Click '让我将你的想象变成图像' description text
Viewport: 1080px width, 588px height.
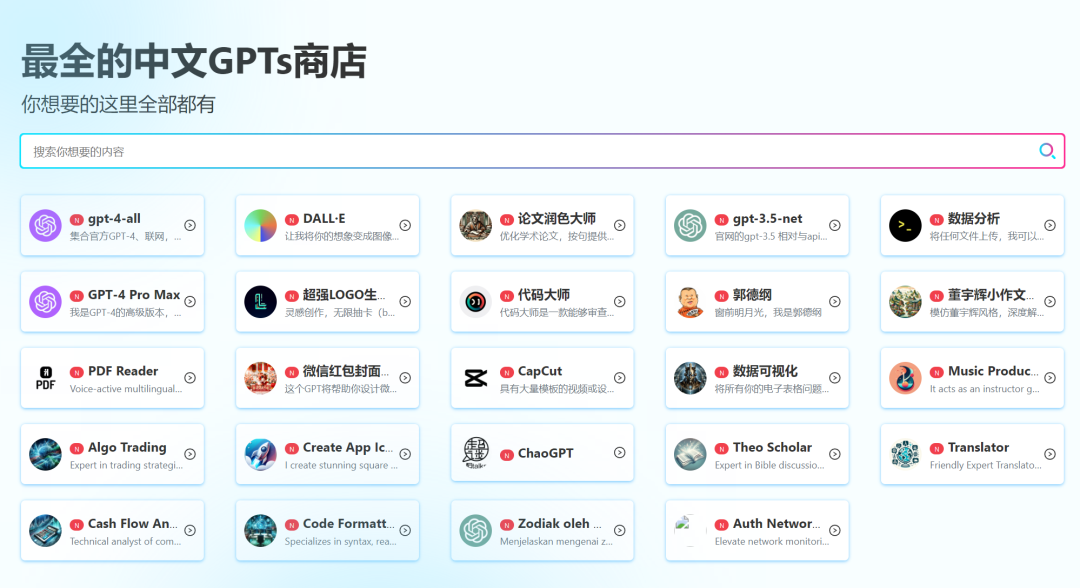coord(342,236)
